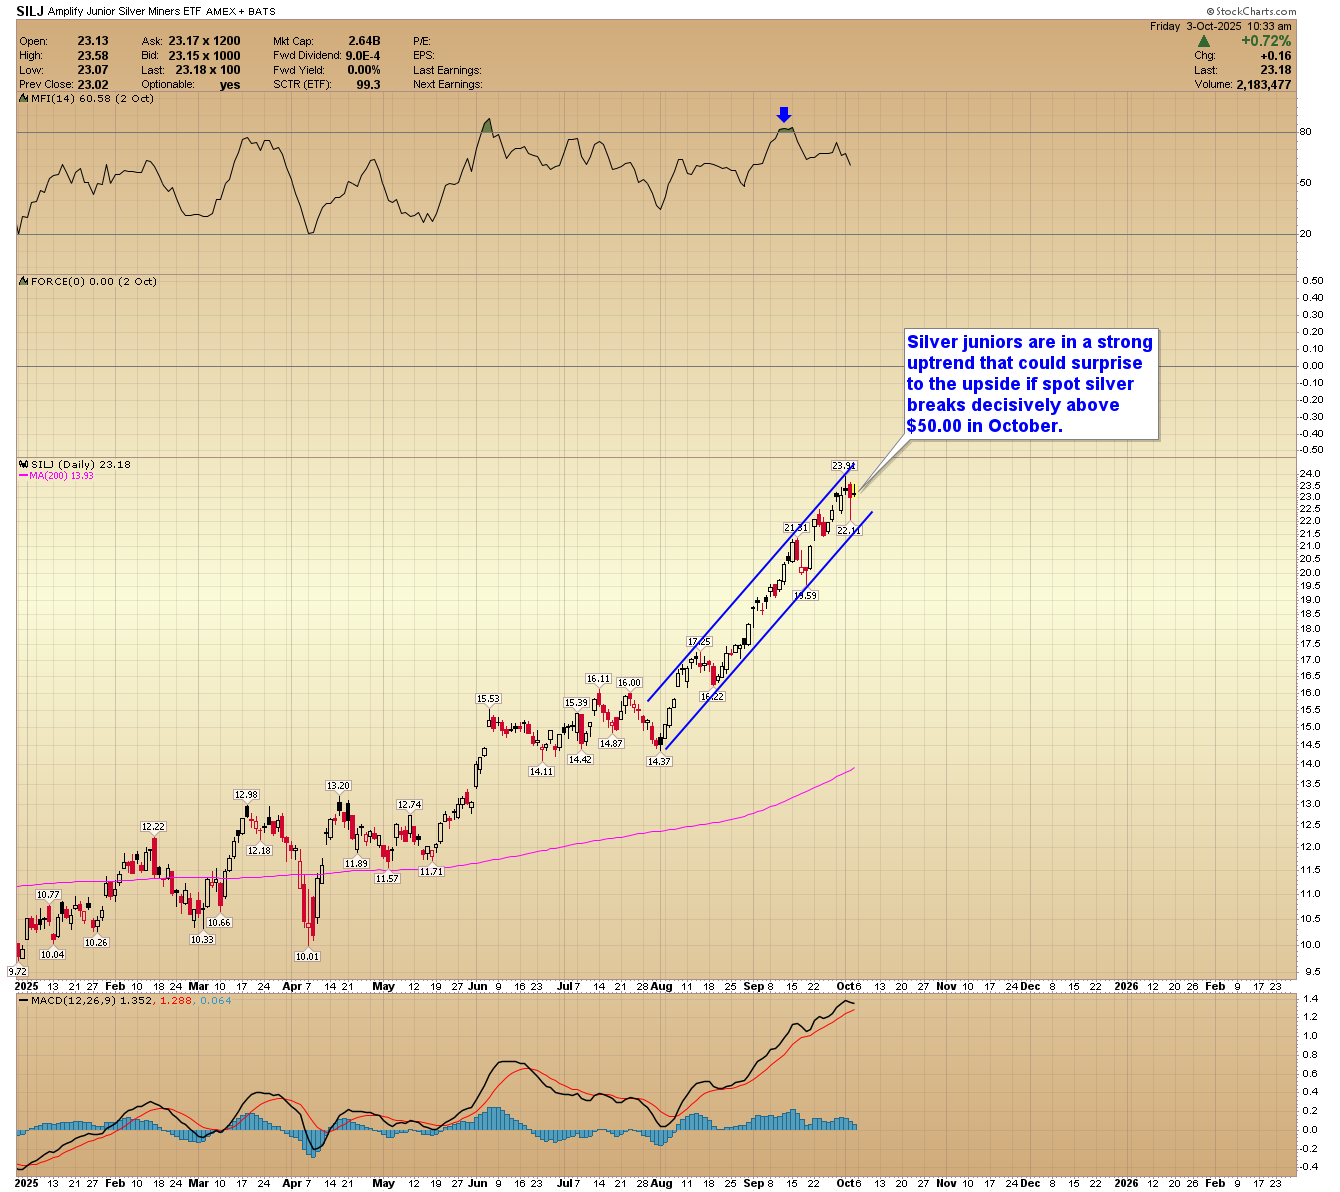
Task: Click the 14.37 late-July low label
Action: (659, 762)
